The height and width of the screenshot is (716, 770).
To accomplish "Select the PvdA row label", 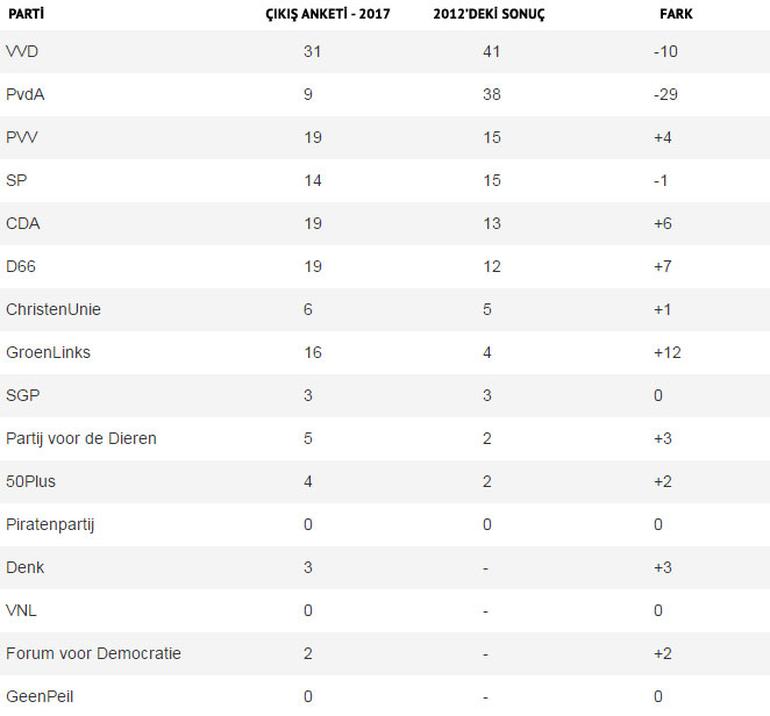I will (25, 94).
